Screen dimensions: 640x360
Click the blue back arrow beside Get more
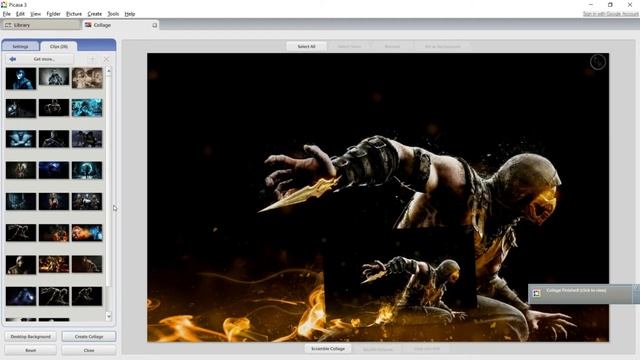tap(13, 59)
